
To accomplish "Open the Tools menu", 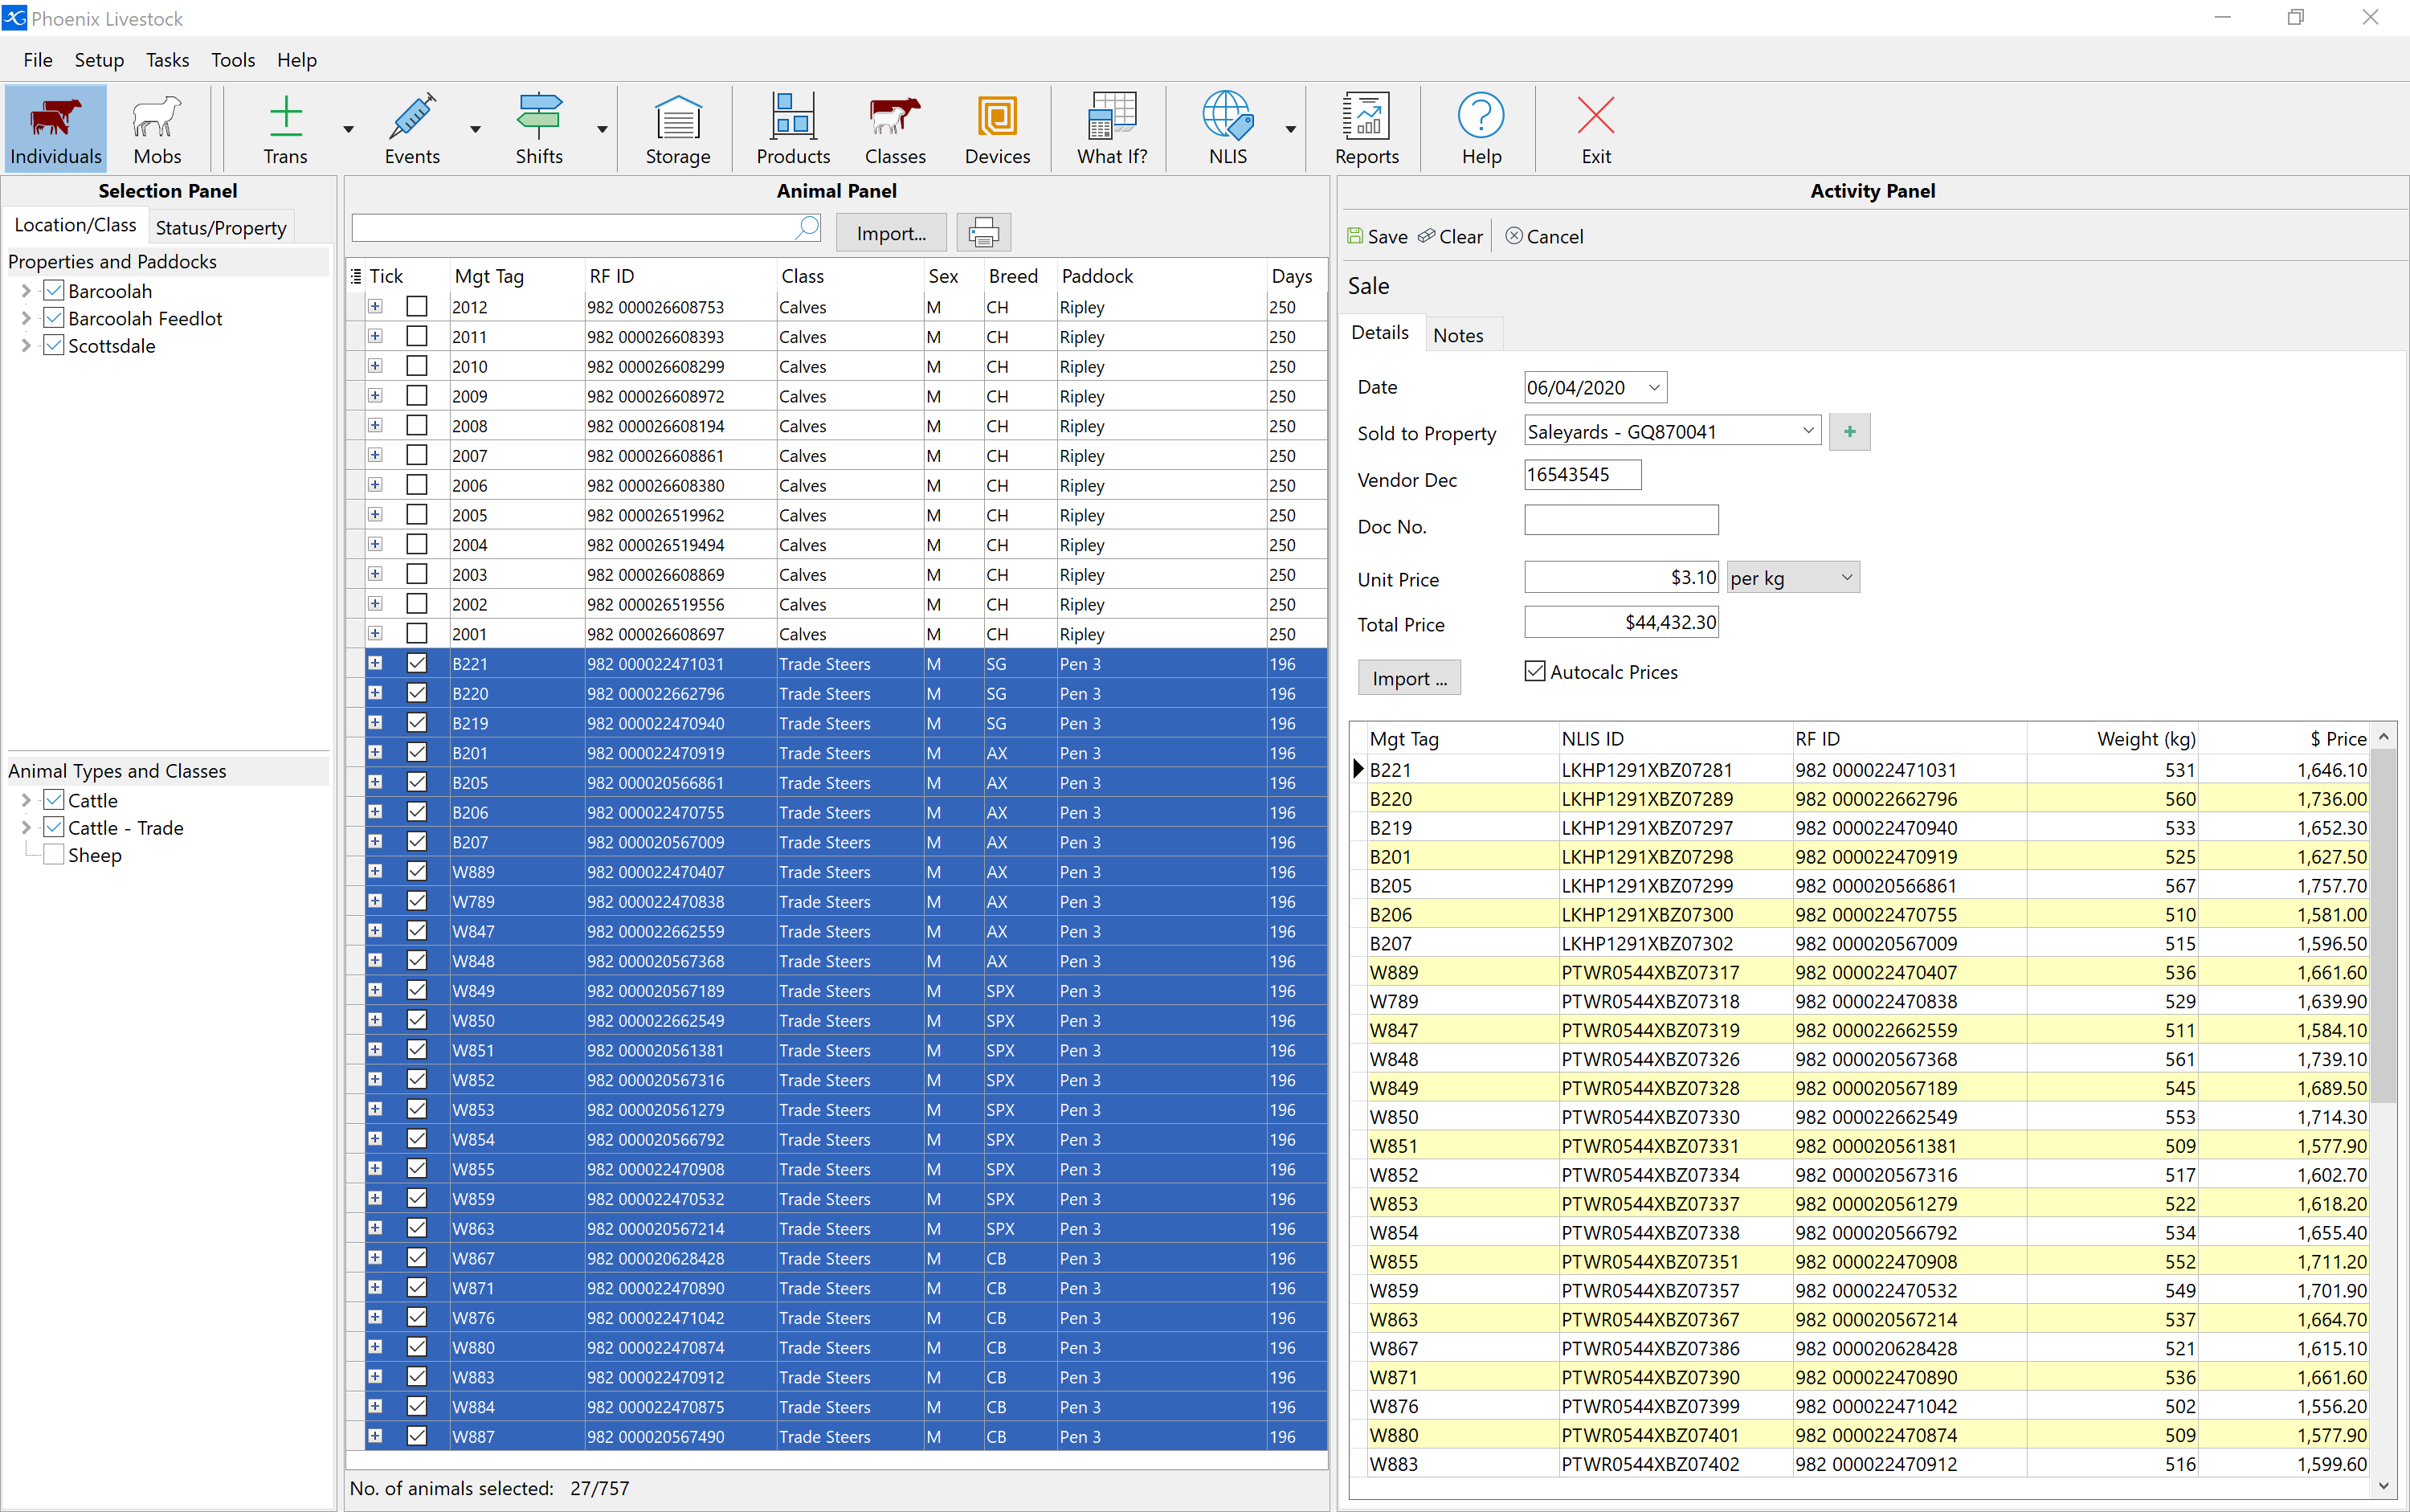I will tap(233, 60).
